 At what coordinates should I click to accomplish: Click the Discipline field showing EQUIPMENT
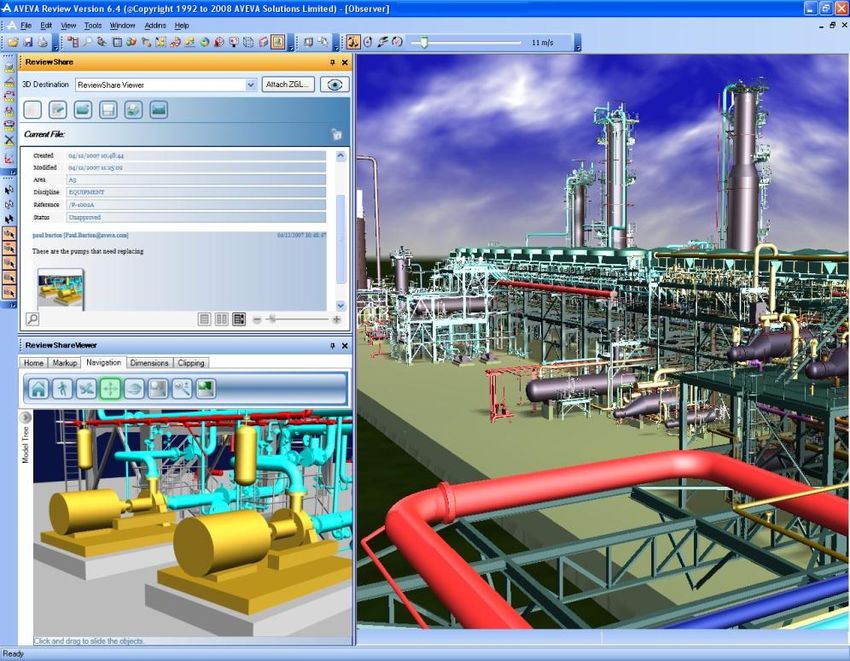point(196,192)
